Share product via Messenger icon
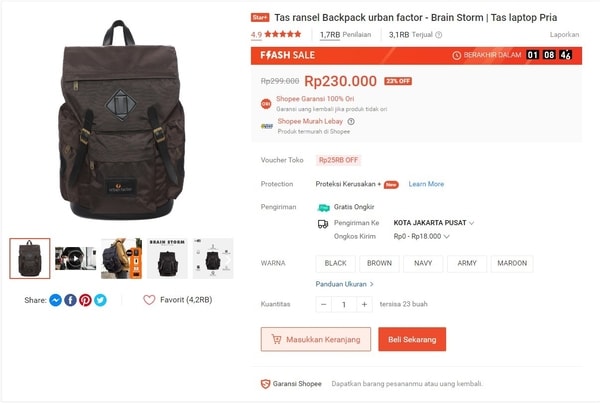The width and height of the screenshot is (600, 403). coord(55,300)
